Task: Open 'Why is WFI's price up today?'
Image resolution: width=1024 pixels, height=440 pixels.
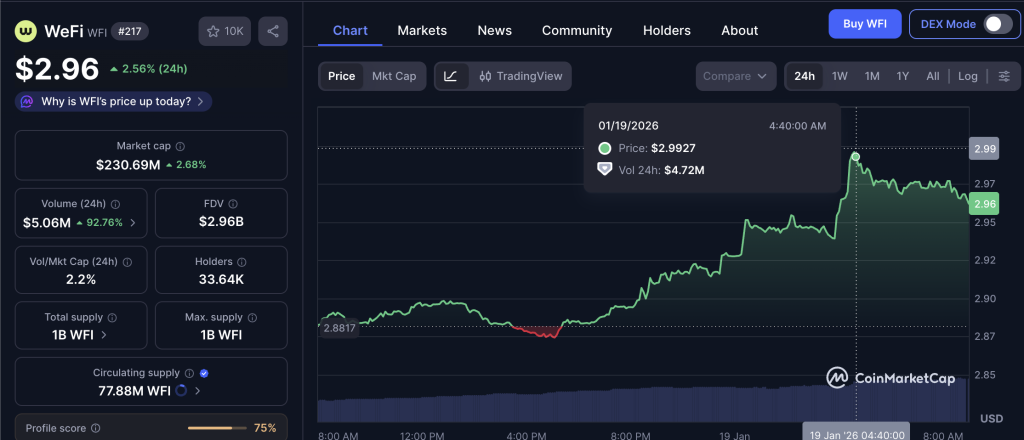Action: point(113,101)
